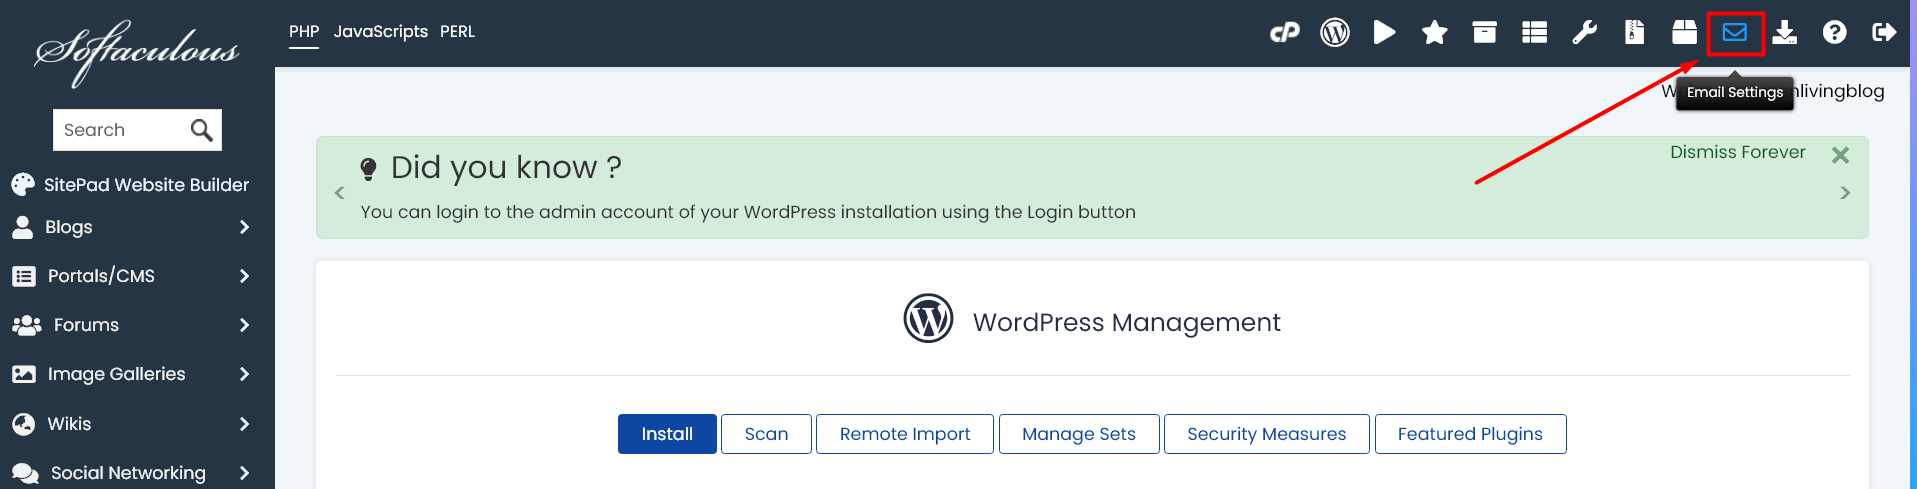The image size is (1917, 489).
Task: Select the PHP tab
Action: pyautogui.click(x=304, y=32)
